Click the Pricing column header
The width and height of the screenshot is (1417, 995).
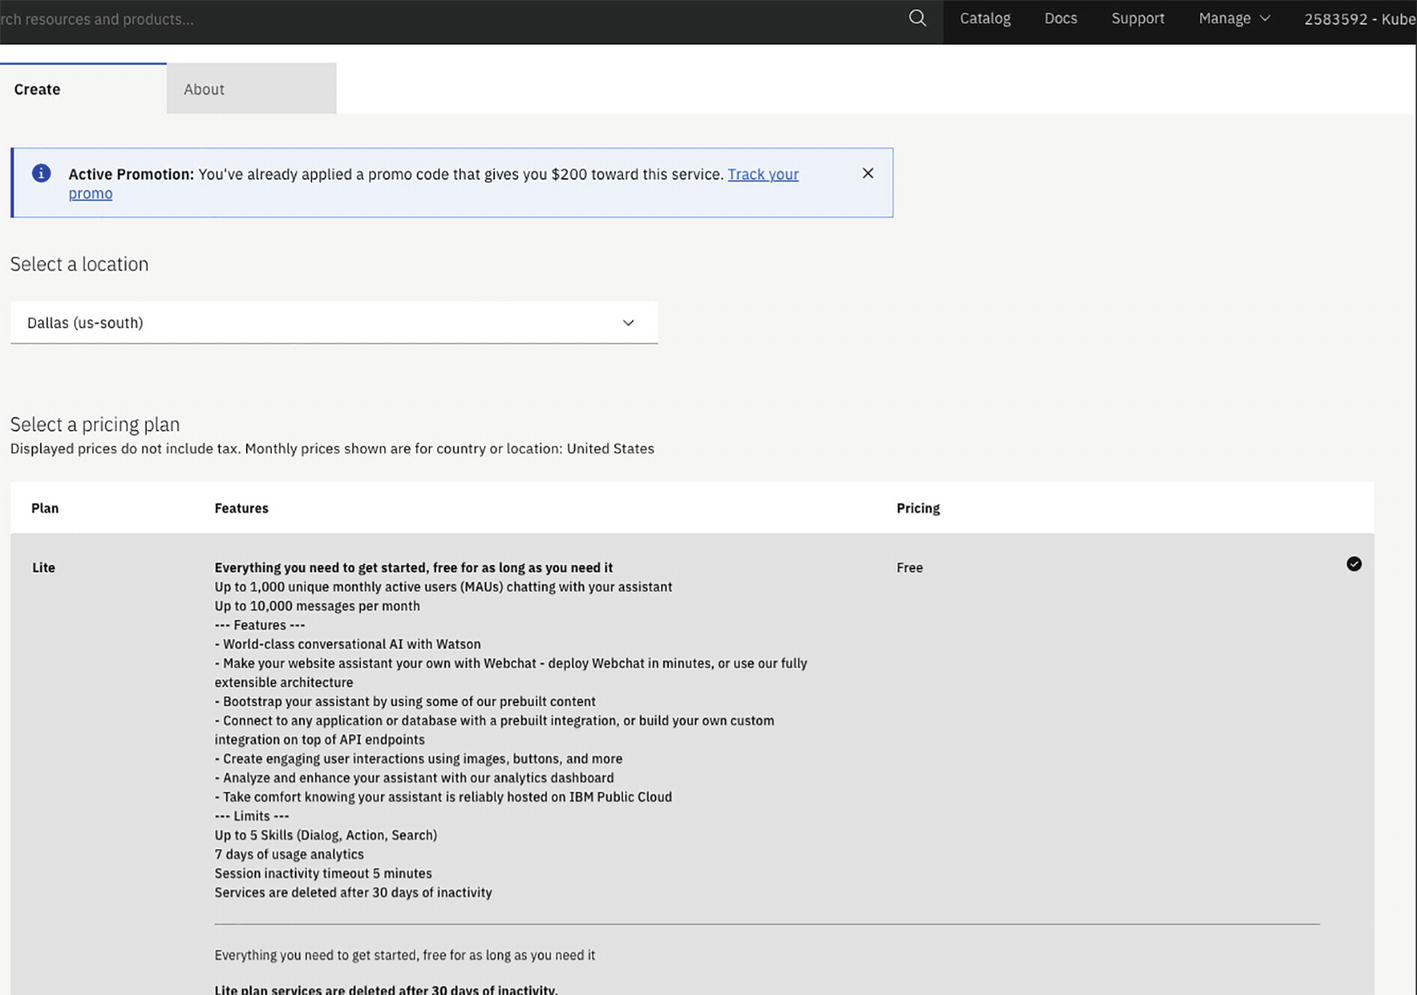[x=917, y=508]
